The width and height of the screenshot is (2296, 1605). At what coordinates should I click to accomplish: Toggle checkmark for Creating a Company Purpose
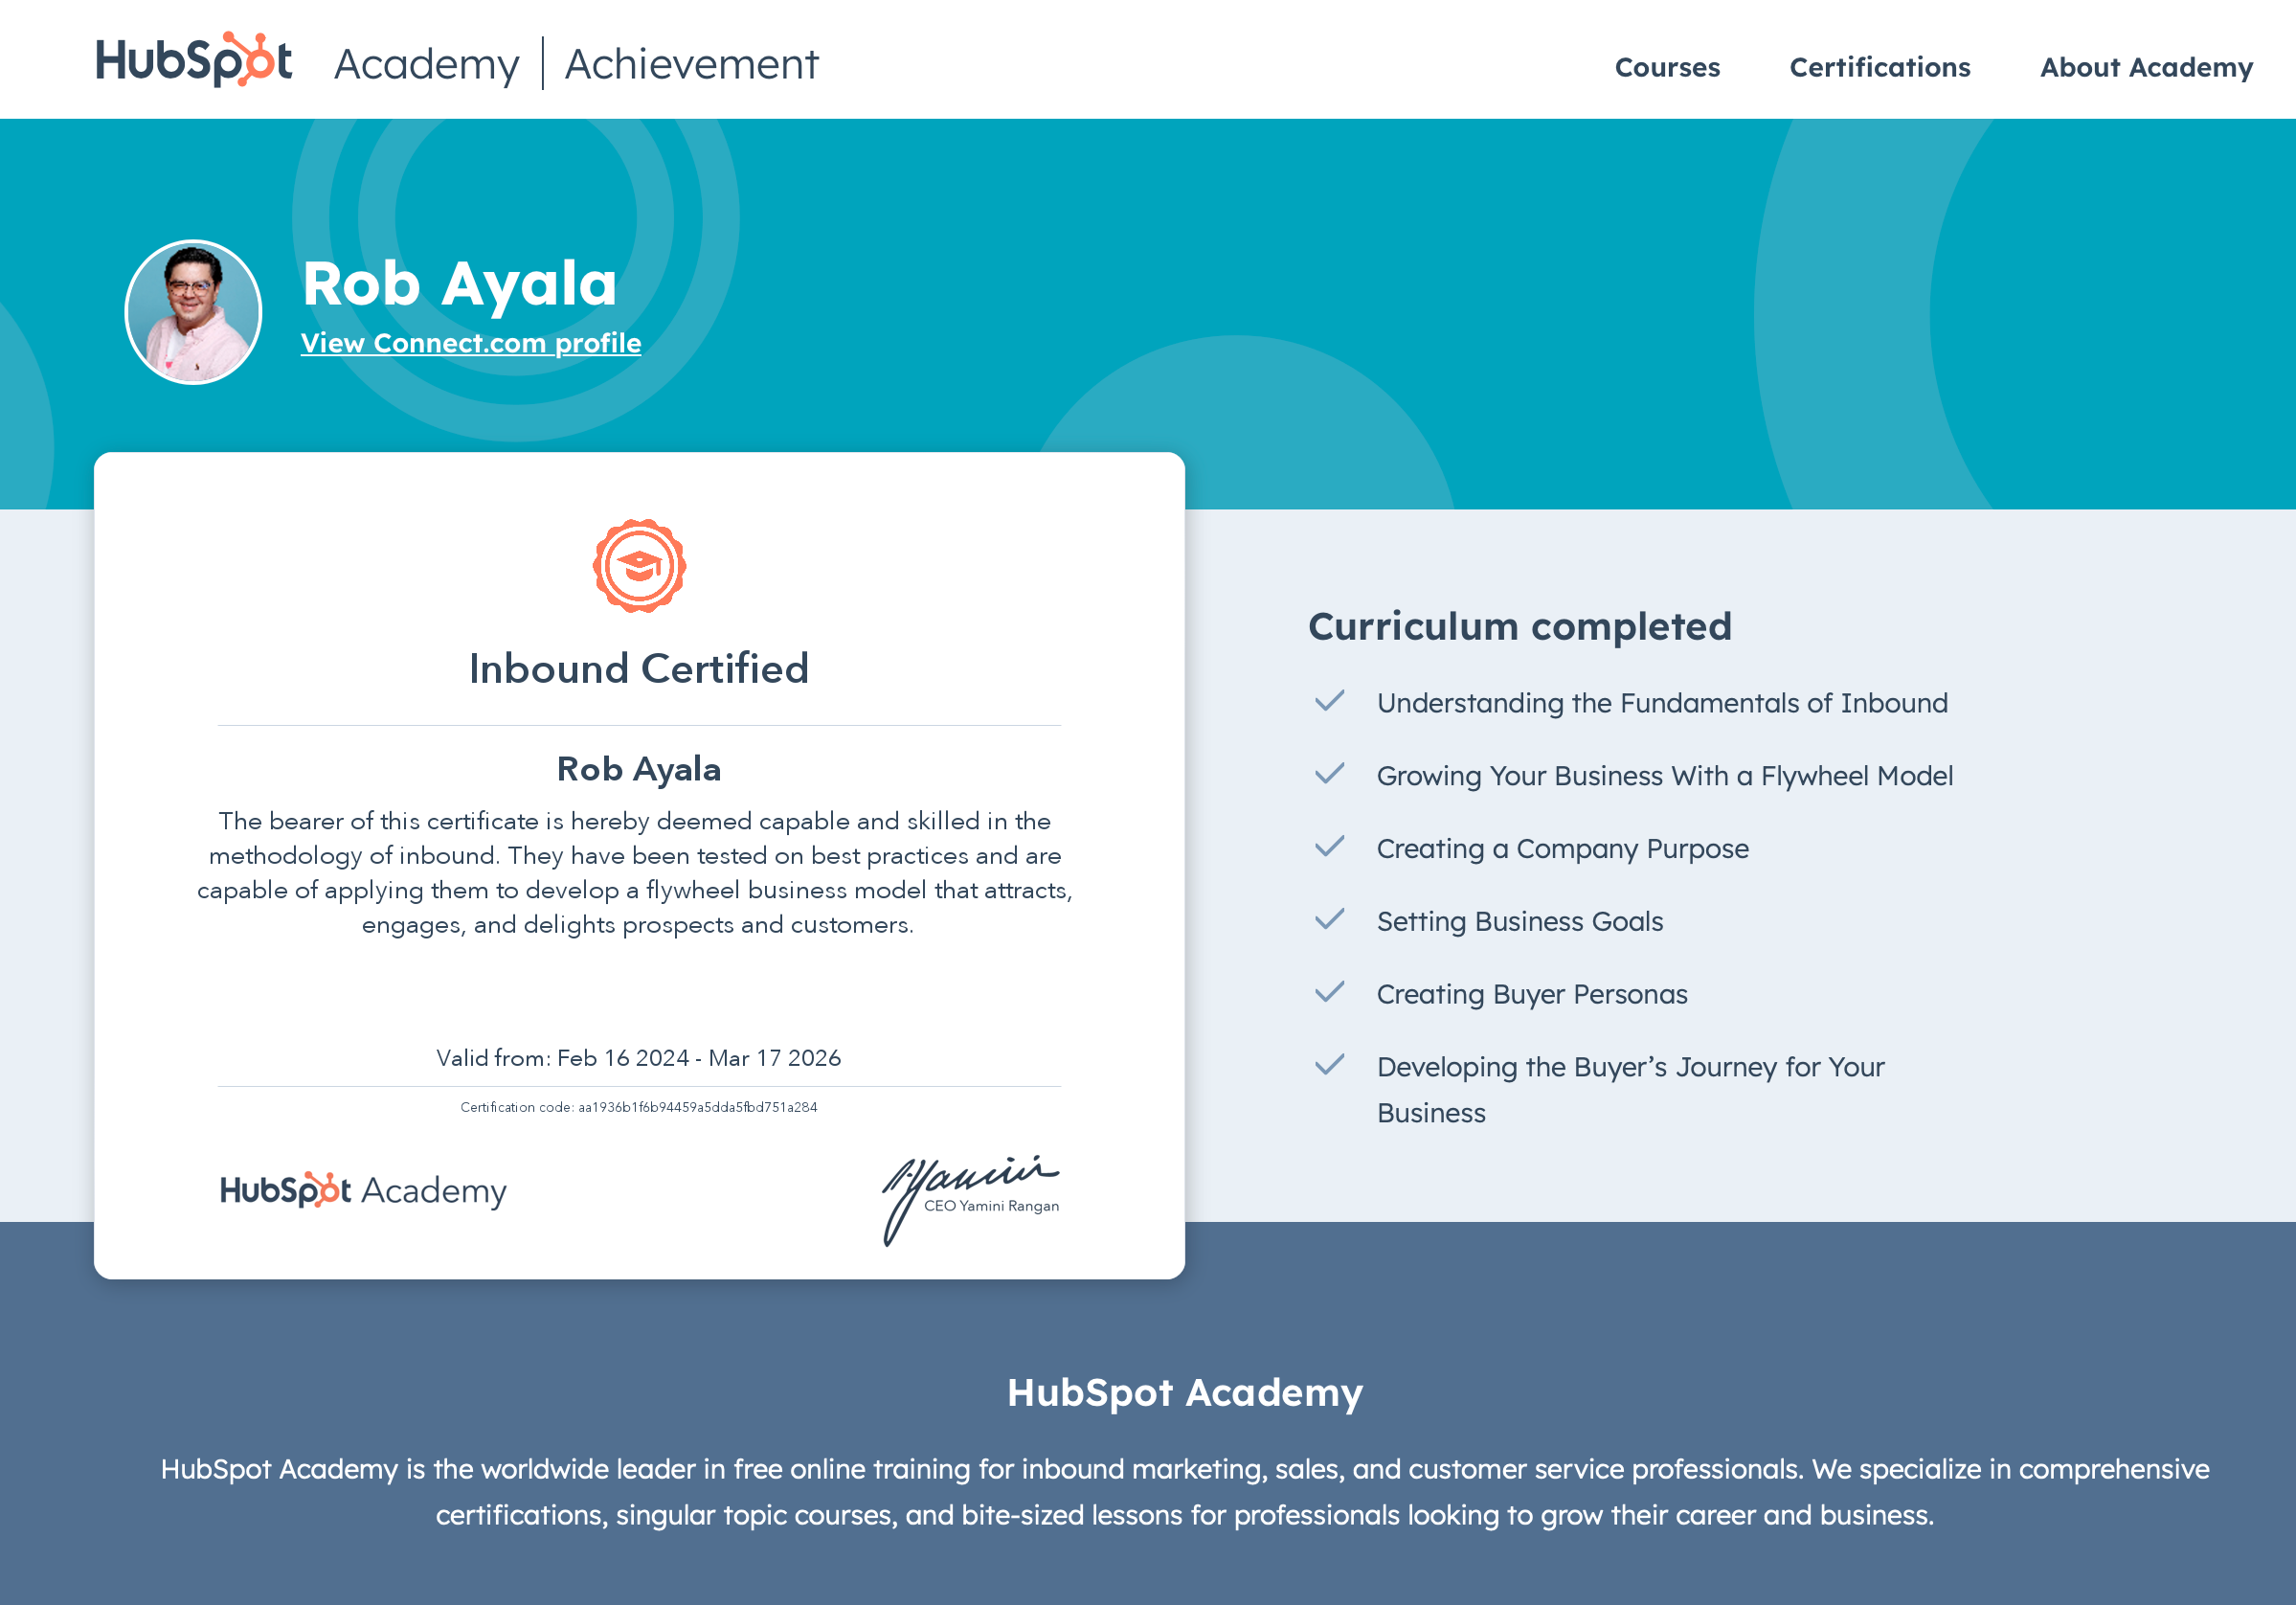click(1331, 848)
